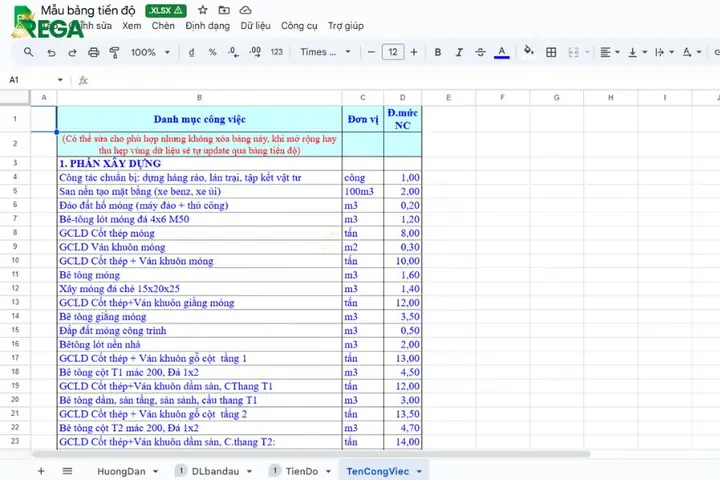The height and width of the screenshot is (480, 720).
Task: Open the Times font dropdown
Action: 325,52
